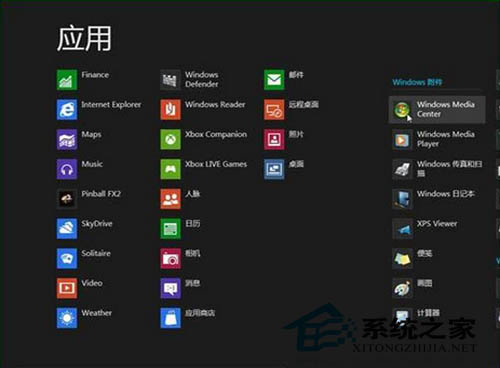500x368 pixels.
Task: Open XPS Viewer
Action: coord(425,228)
